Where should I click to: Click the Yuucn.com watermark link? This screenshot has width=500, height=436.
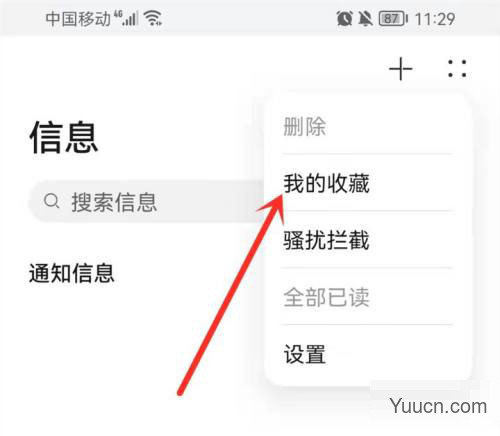click(x=438, y=406)
